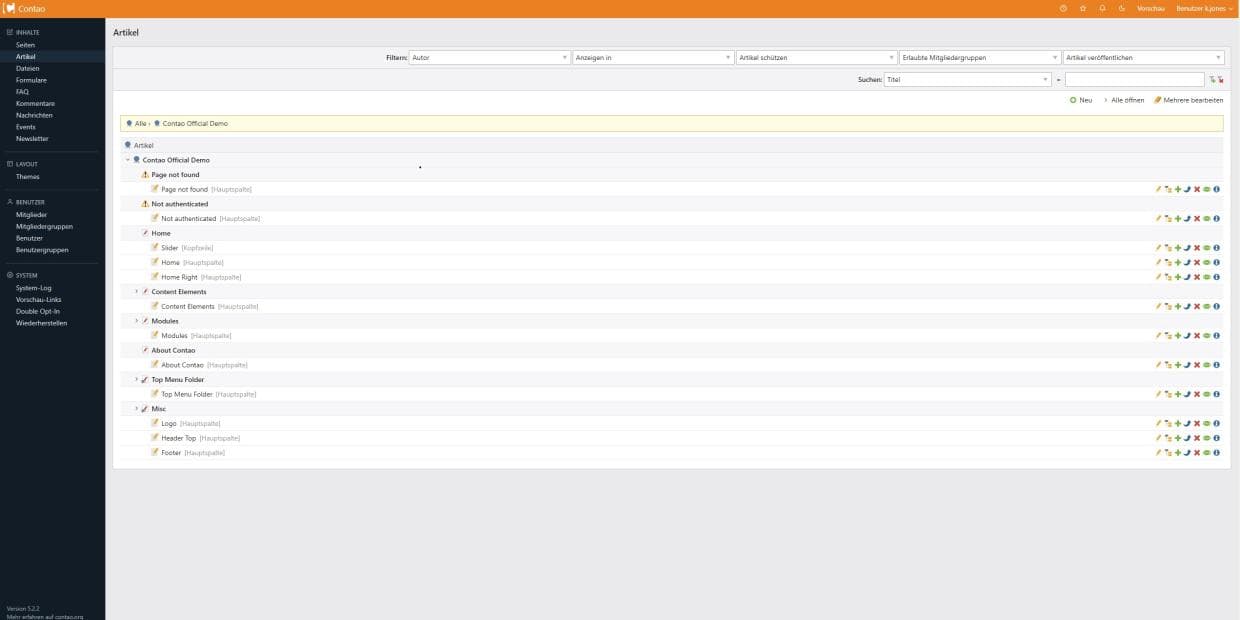Open Formulare in the sidebar
Screen dimensions: 1240x620
(31, 80)
